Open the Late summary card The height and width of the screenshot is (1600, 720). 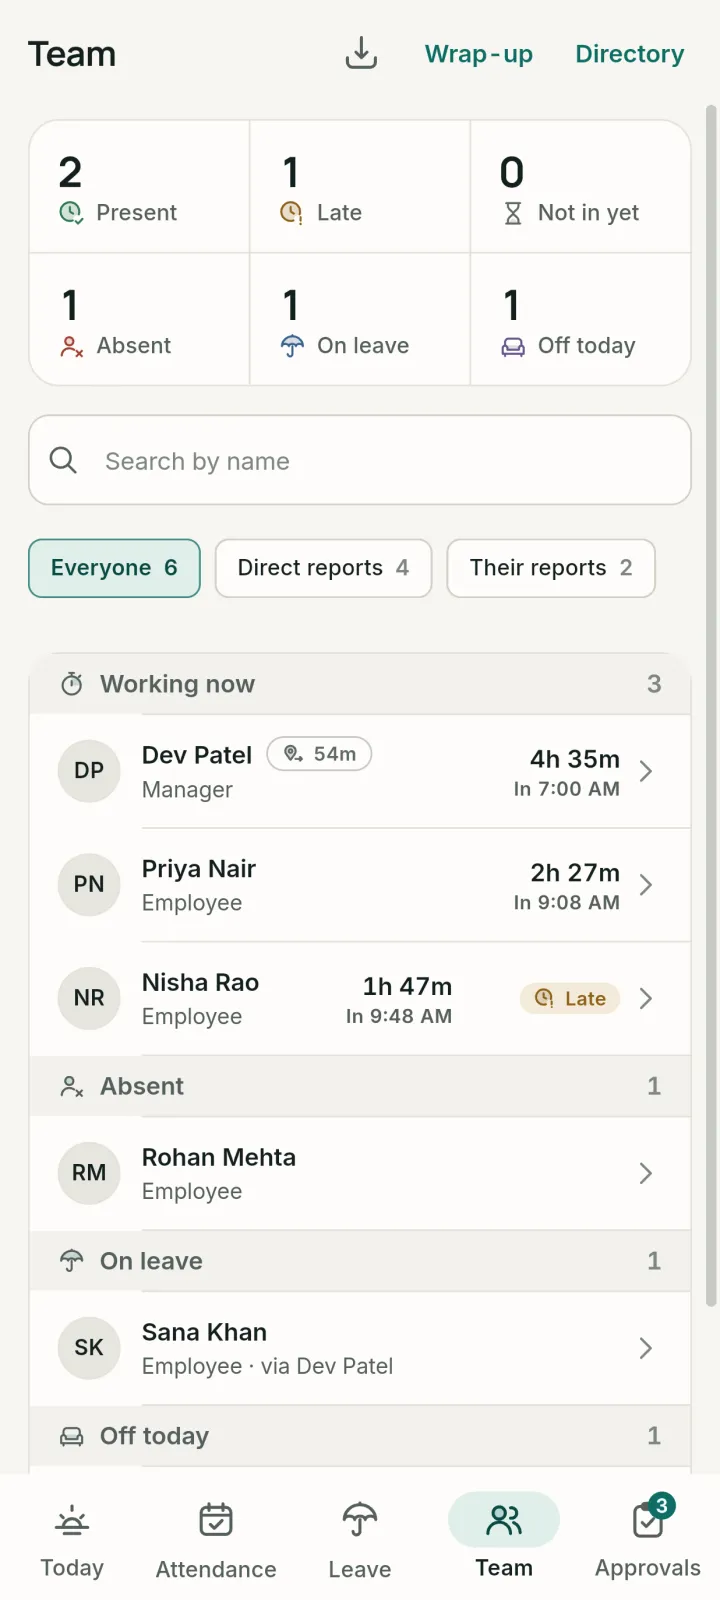pyautogui.click(x=360, y=187)
